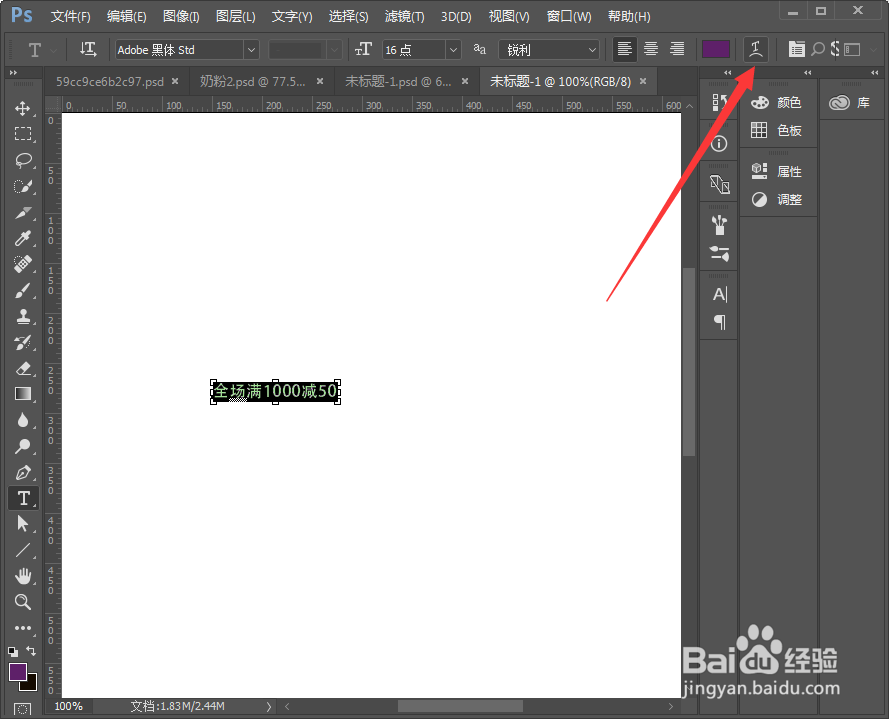Switch to the 59cc9ce6b2c97.psd tab
The height and width of the screenshot is (719, 889).
pyautogui.click(x=110, y=82)
